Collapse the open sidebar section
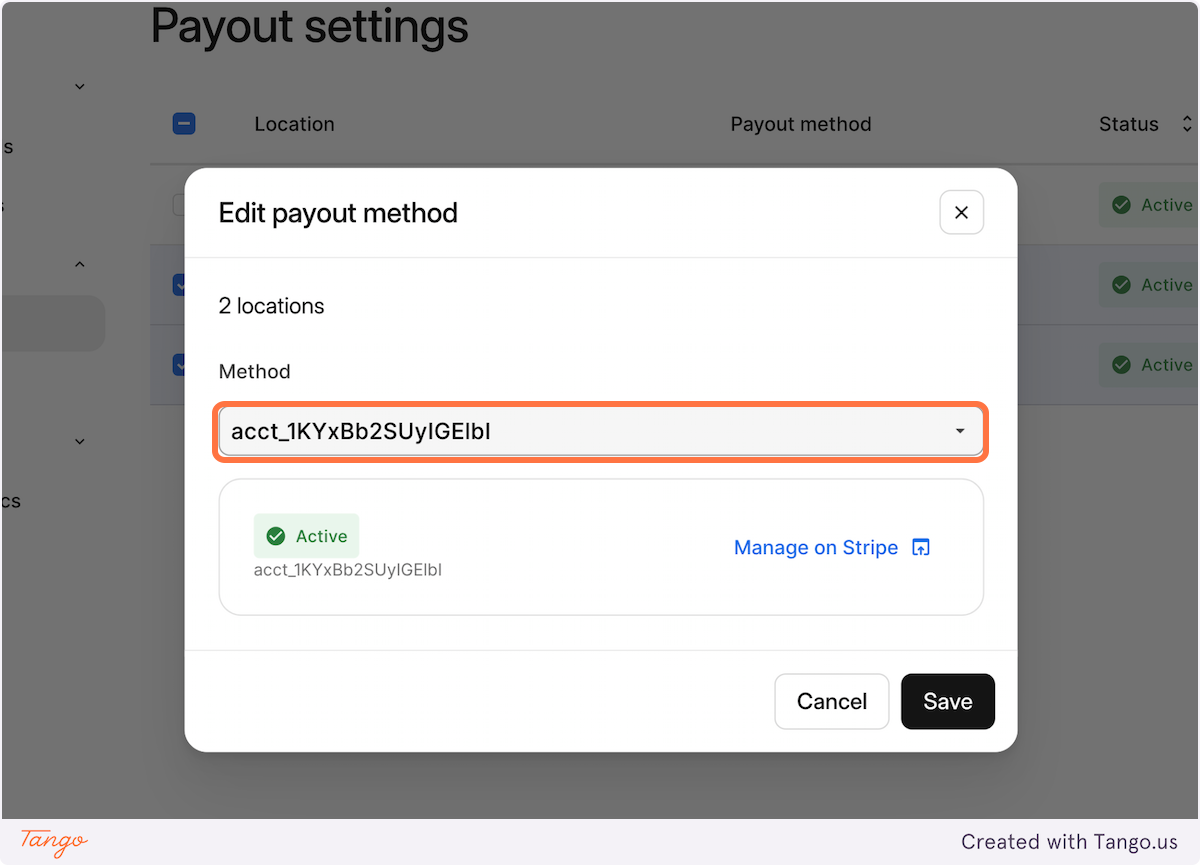 point(79,263)
